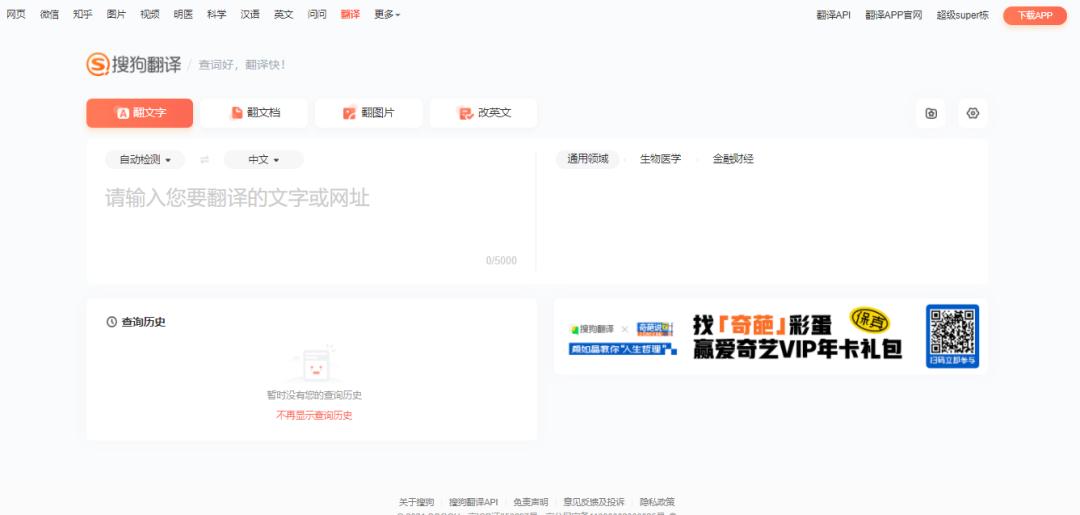Go to 微信 in top navigation
This screenshot has width=1080, height=515.
pyautogui.click(x=50, y=14)
